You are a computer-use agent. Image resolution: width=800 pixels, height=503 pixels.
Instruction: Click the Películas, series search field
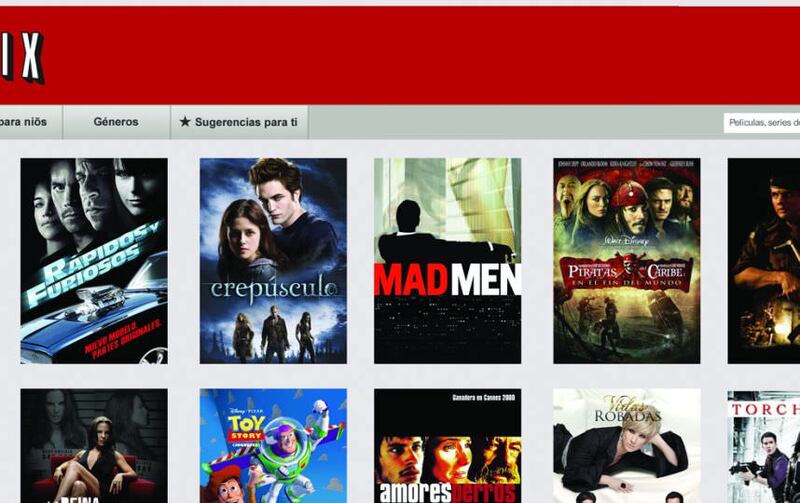(762, 122)
